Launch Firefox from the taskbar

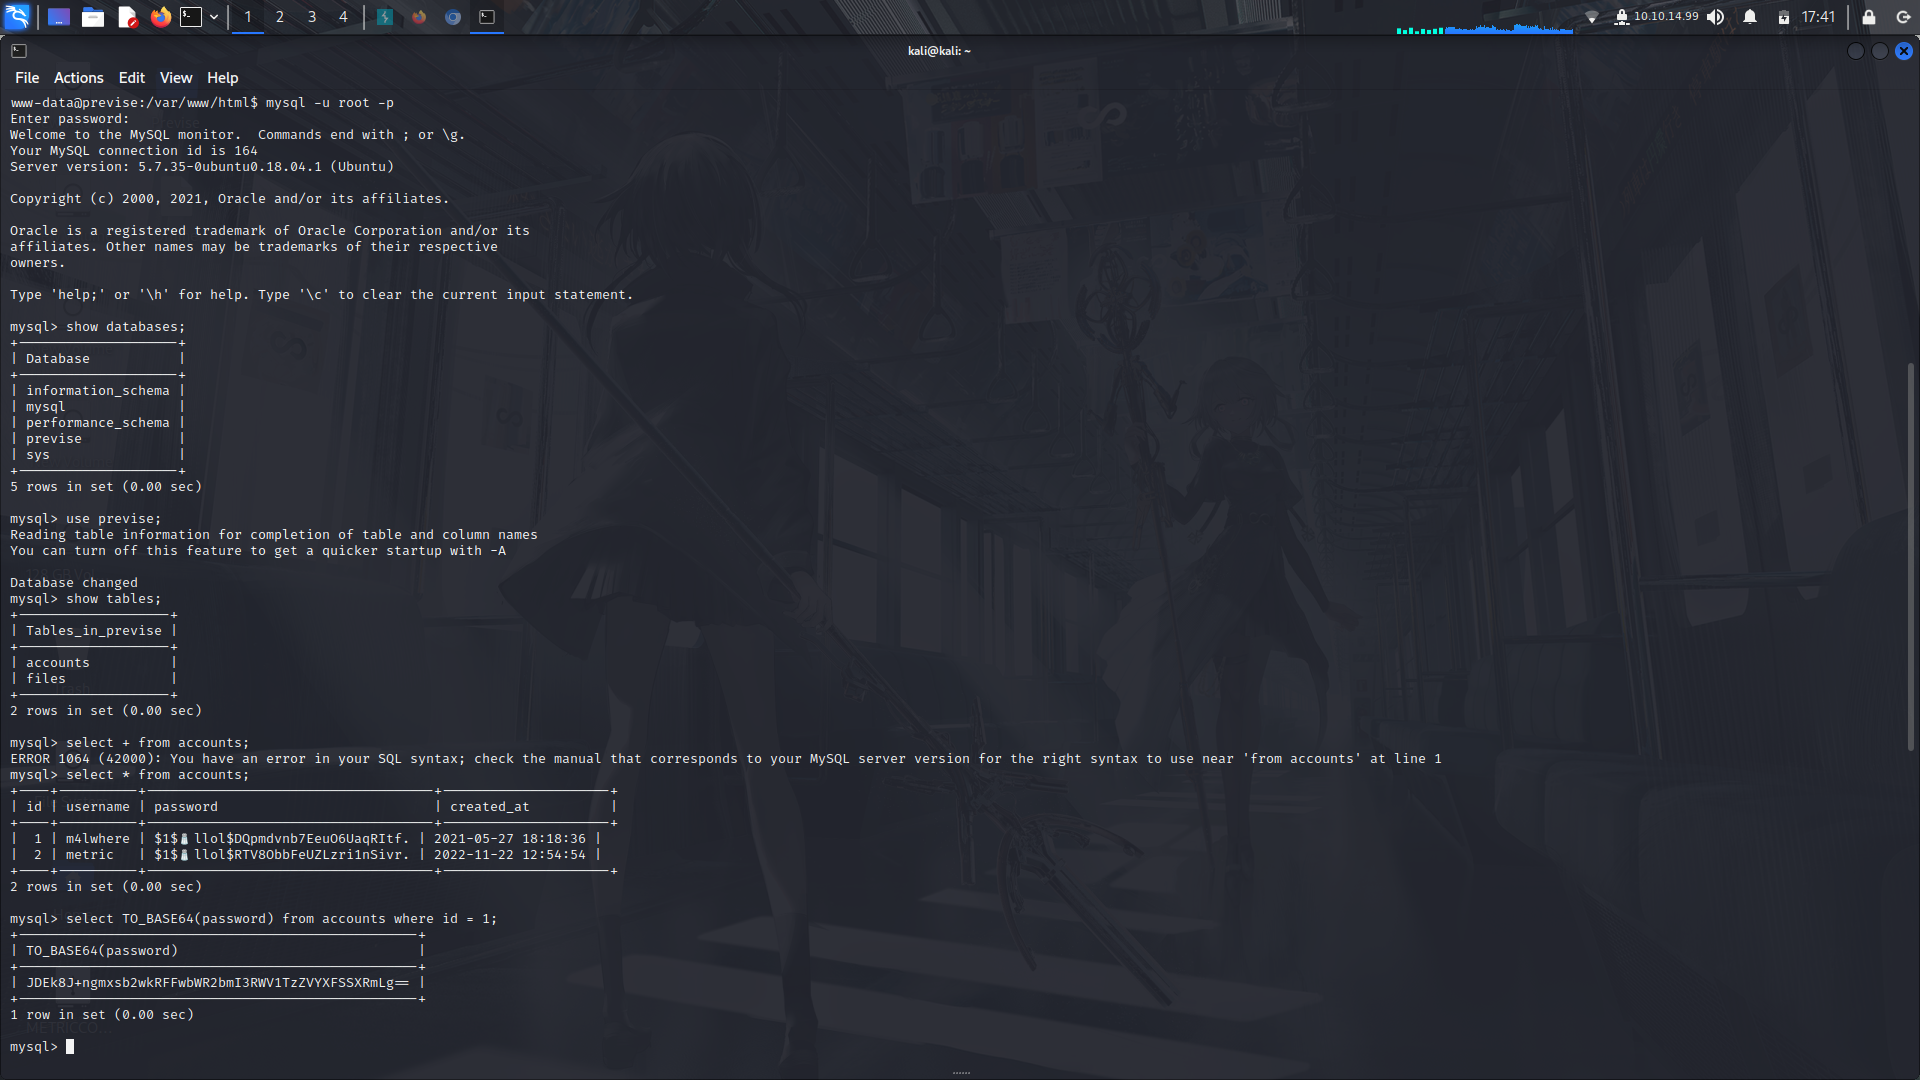(x=161, y=17)
